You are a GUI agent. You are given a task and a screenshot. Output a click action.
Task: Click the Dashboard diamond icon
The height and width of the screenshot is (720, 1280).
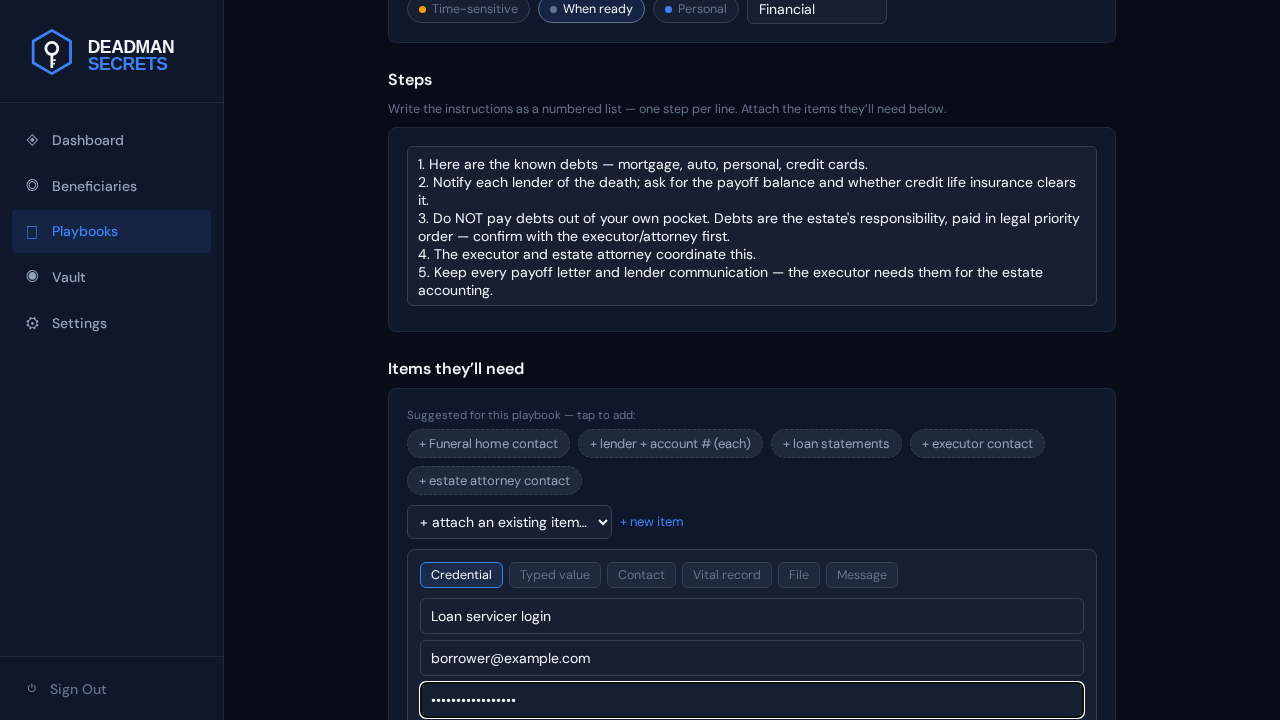point(32,140)
